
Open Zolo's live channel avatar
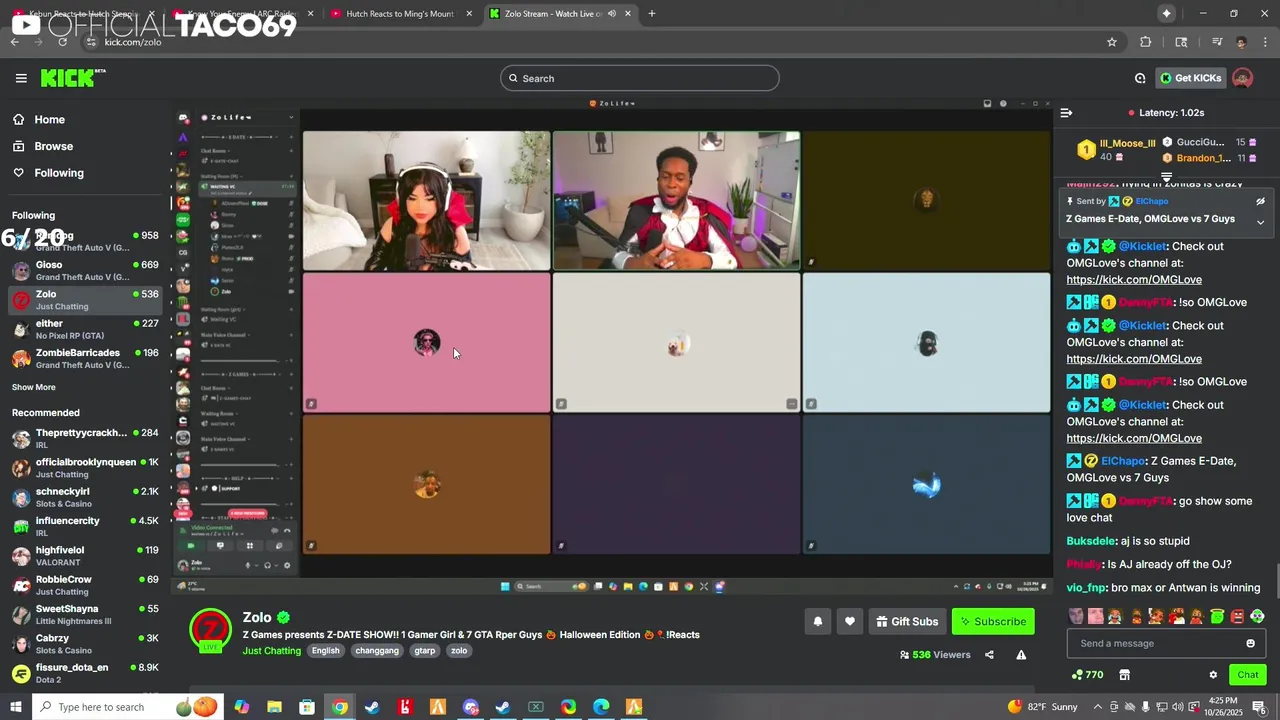(211, 631)
